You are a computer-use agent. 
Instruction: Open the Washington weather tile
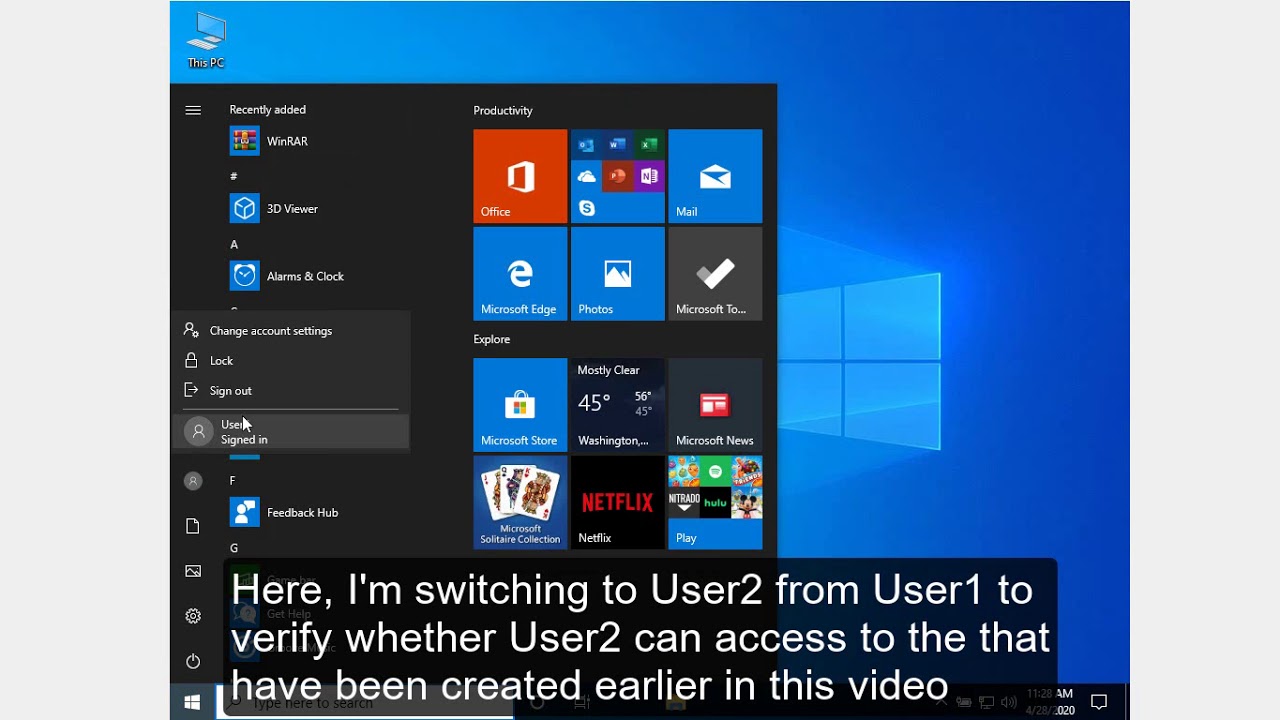[x=618, y=405]
